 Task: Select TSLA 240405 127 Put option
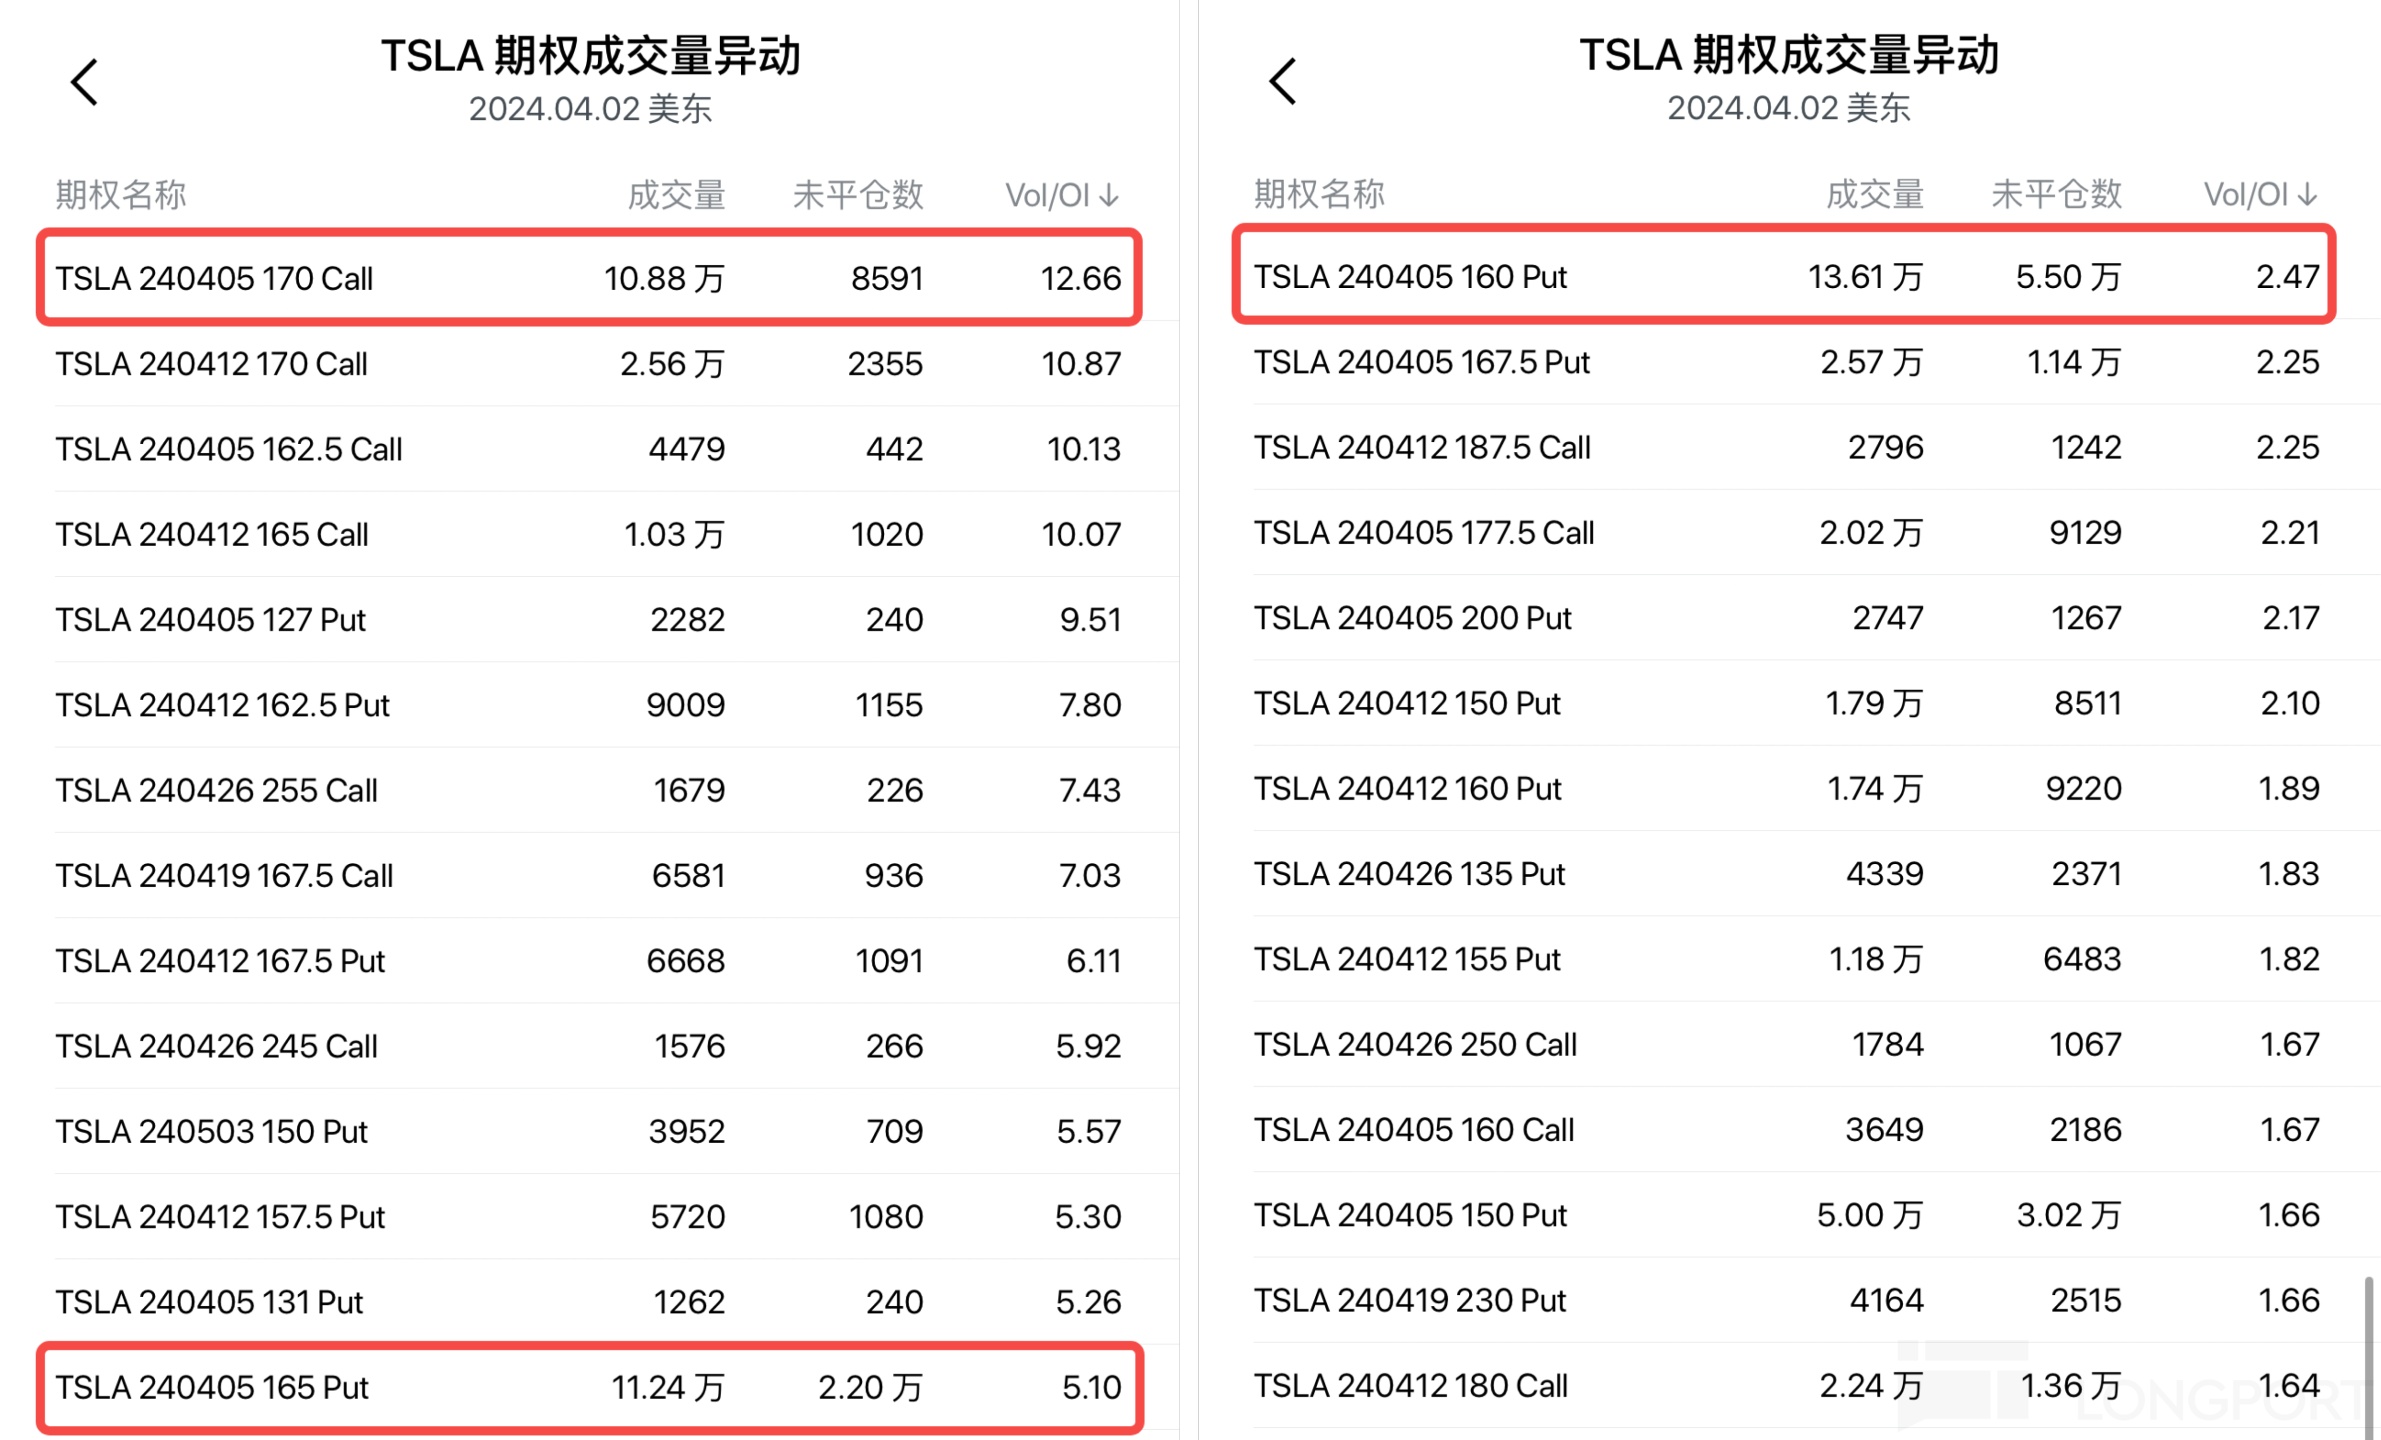click(588, 620)
